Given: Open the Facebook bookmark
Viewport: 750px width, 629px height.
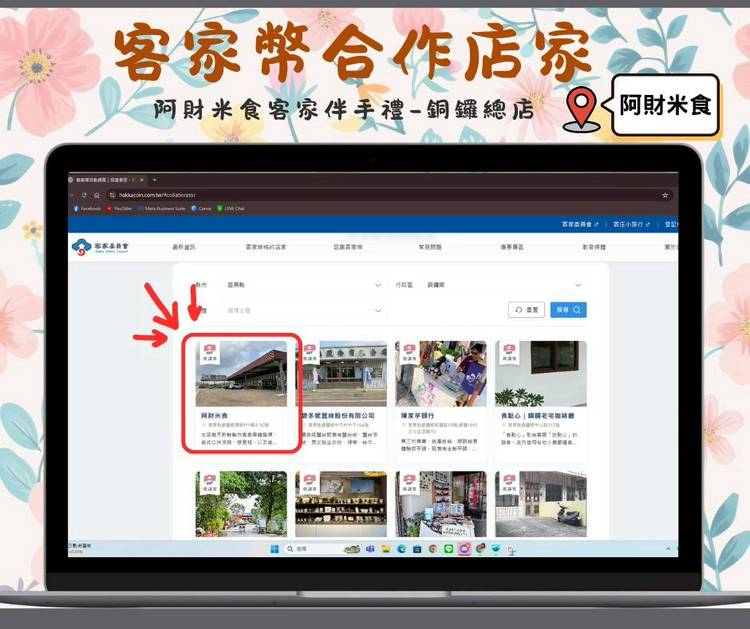Looking at the screenshot, I should [x=88, y=208].
